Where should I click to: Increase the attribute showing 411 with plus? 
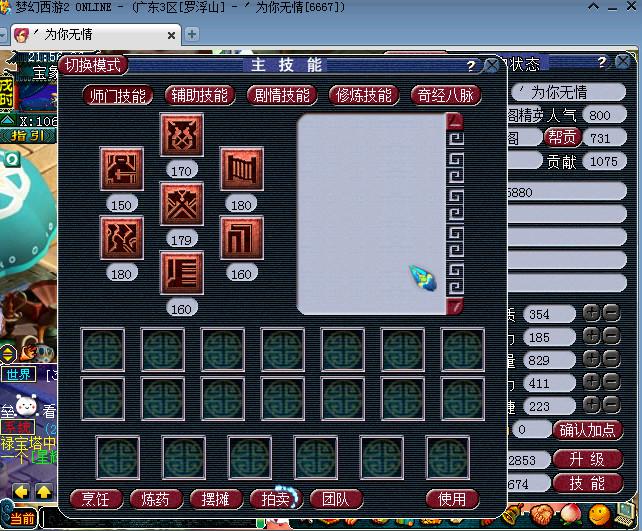point(591,382)
